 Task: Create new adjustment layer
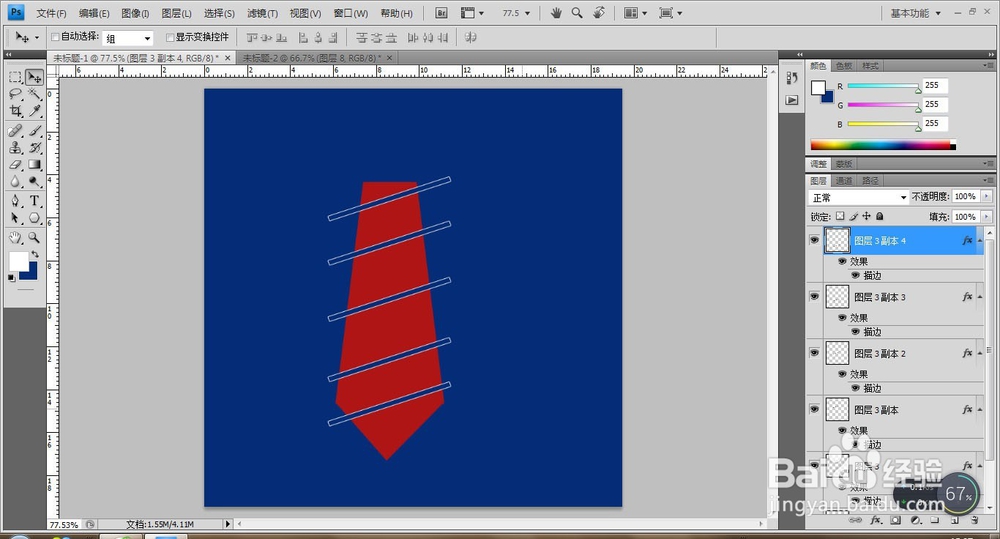pyautogui.click(x=916, y=521)
